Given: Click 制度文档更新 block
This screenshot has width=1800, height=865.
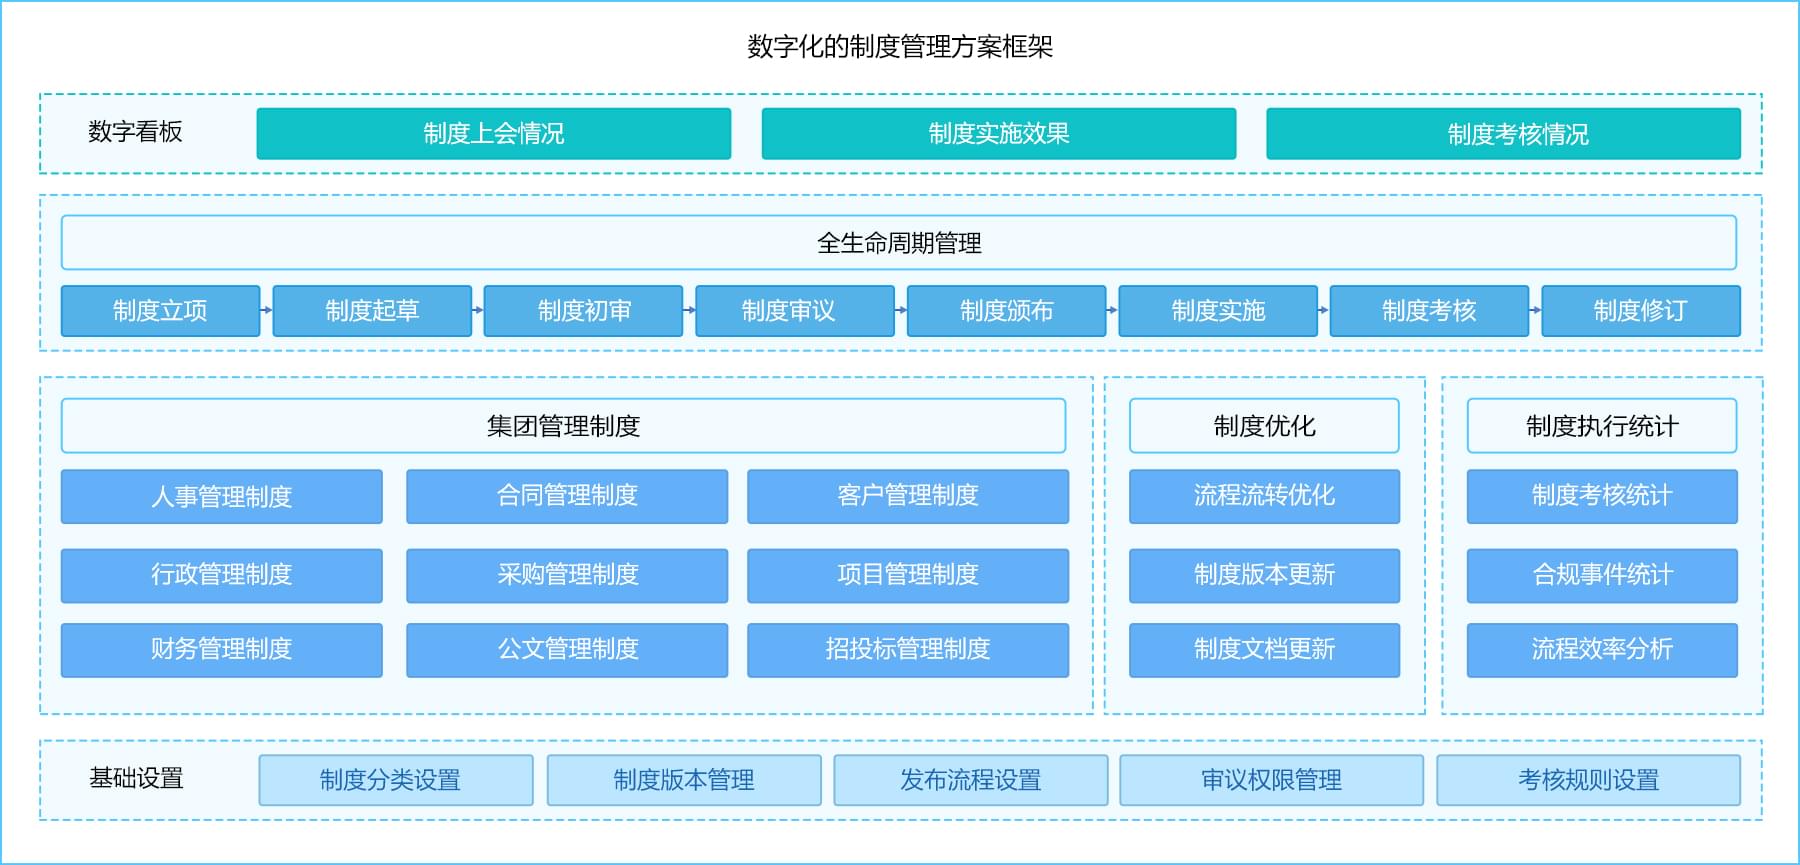Looking at the screenshot, I should coord(1264,650).
